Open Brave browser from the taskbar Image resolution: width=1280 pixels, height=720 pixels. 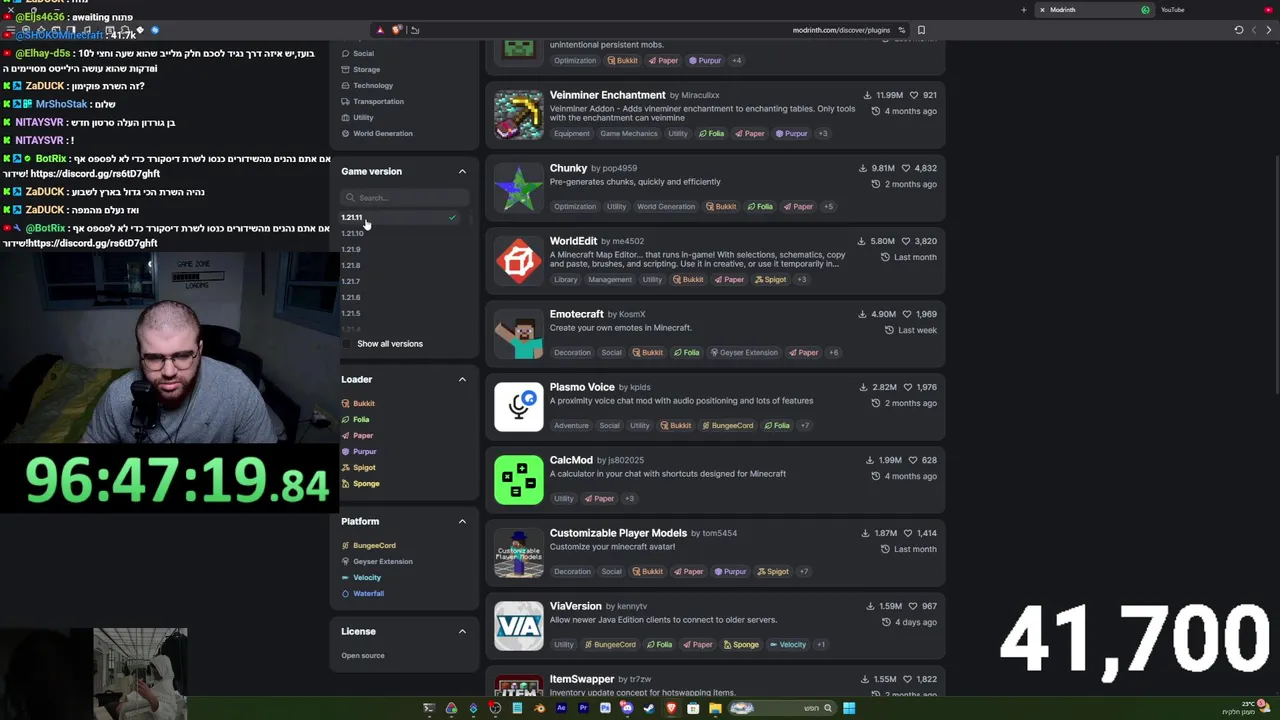coord(671,708)
